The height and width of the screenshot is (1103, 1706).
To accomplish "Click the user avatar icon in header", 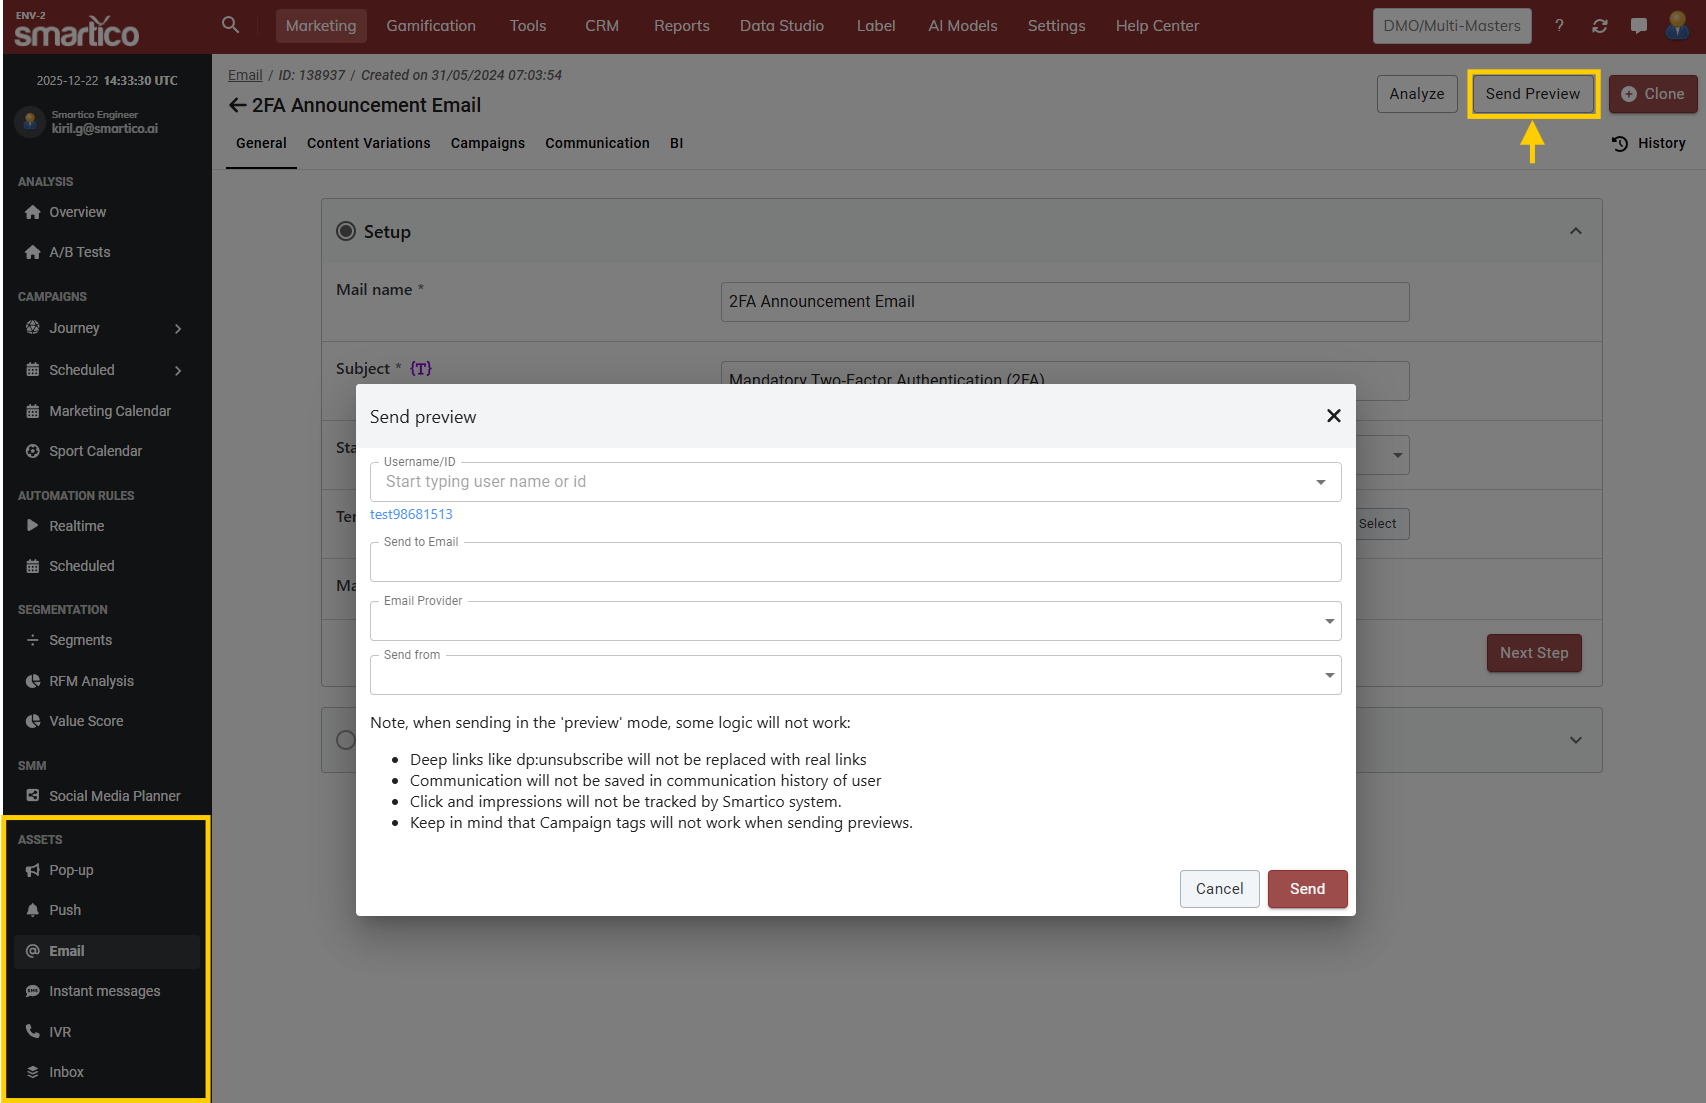I will [1677, 26].
